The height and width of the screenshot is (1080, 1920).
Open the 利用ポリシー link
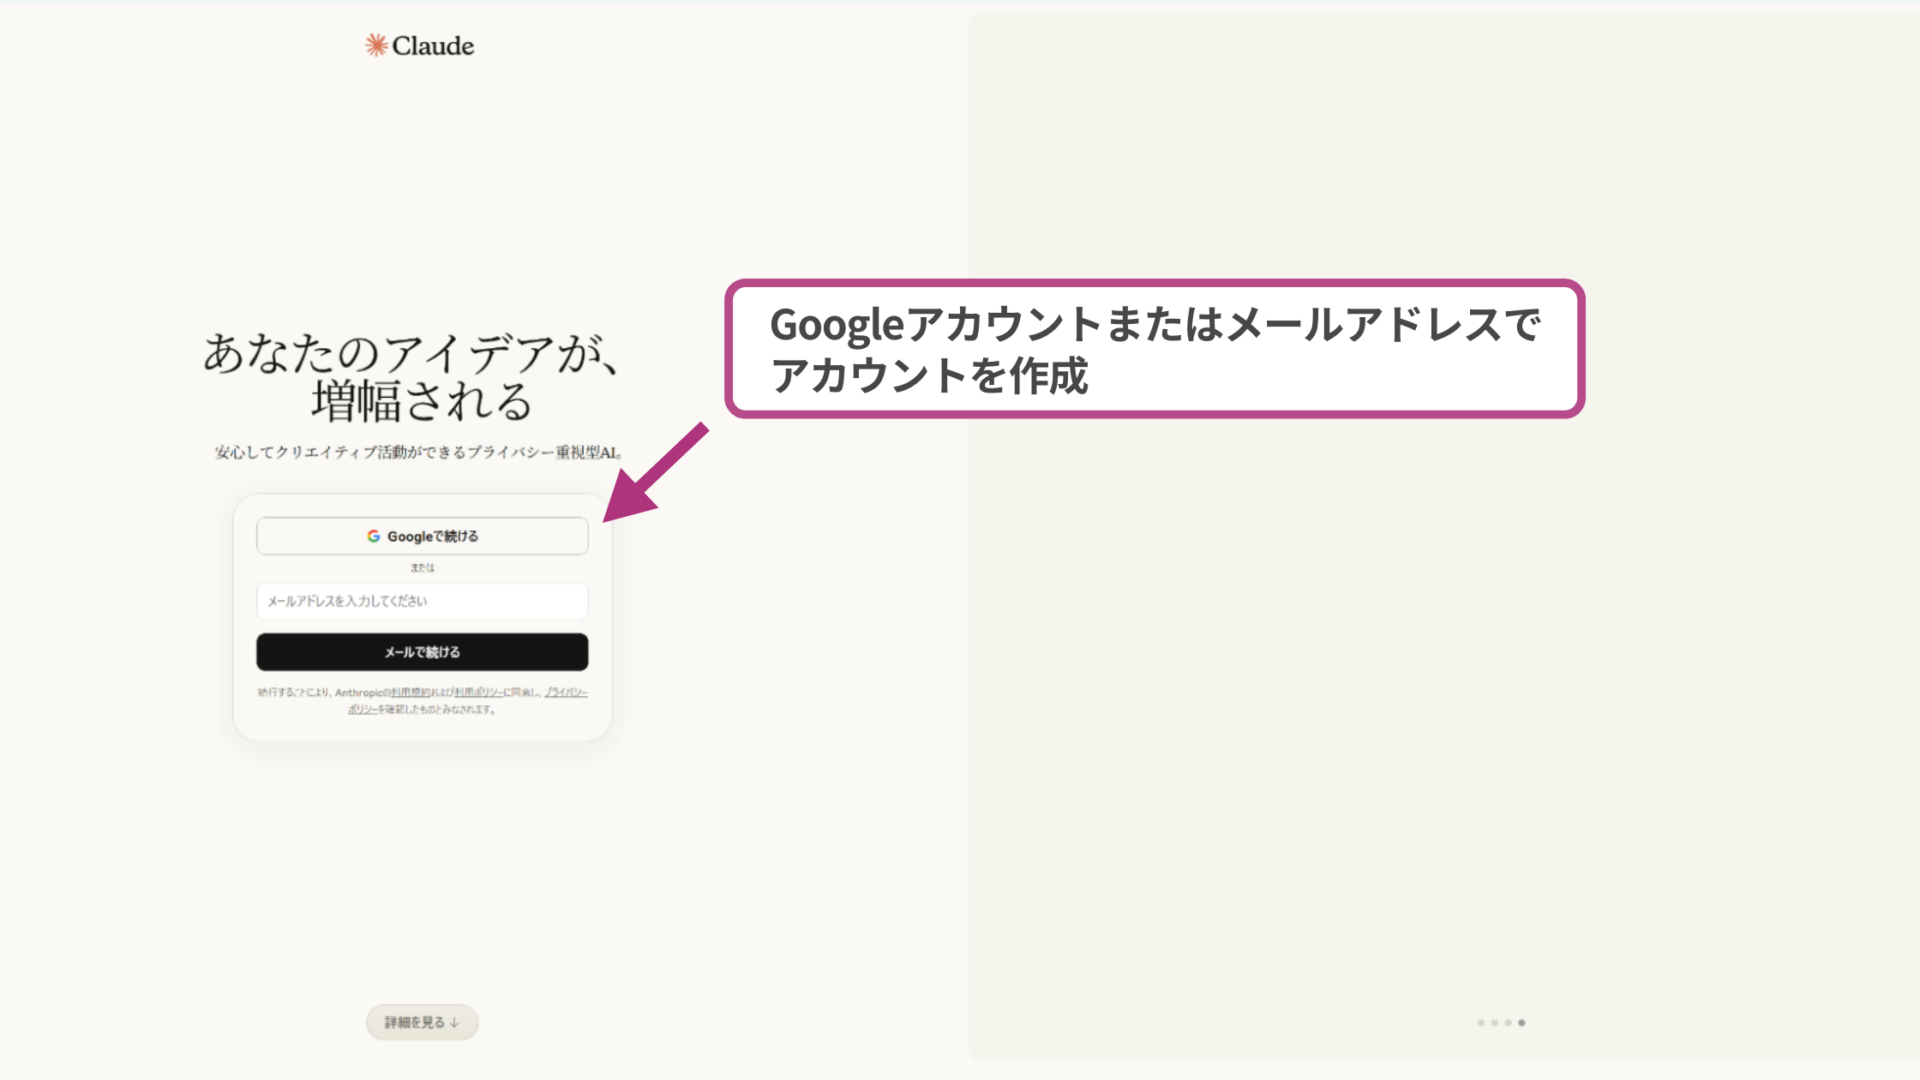pos(480,692)
